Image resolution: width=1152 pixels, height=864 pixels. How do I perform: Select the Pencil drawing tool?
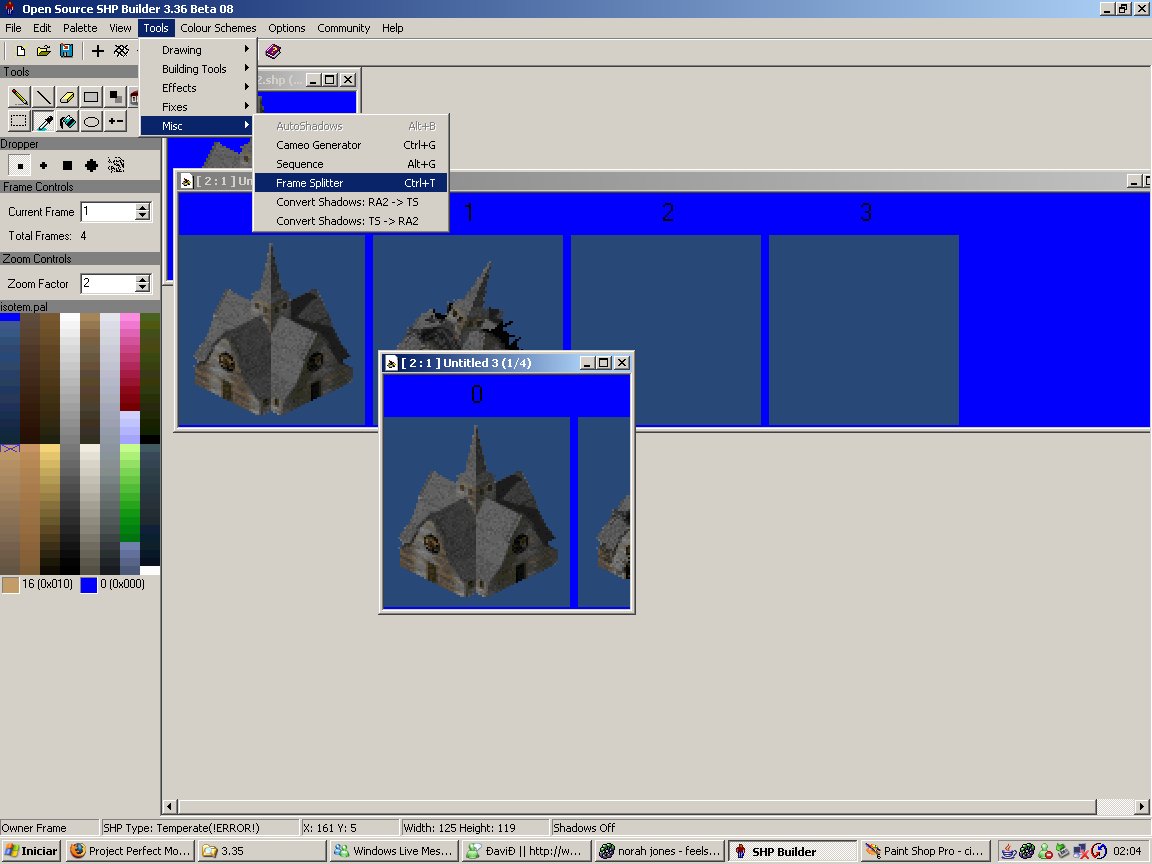click(x=20, y=97)
